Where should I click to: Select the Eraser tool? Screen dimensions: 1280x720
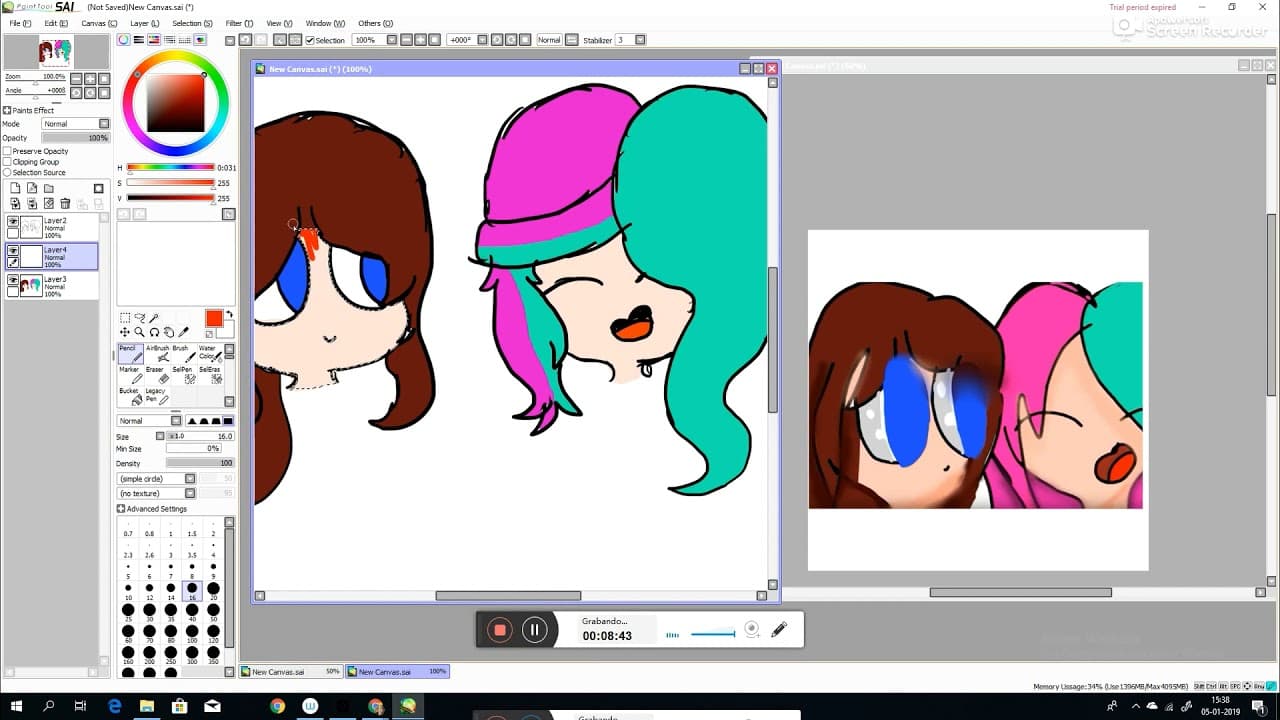157,375
